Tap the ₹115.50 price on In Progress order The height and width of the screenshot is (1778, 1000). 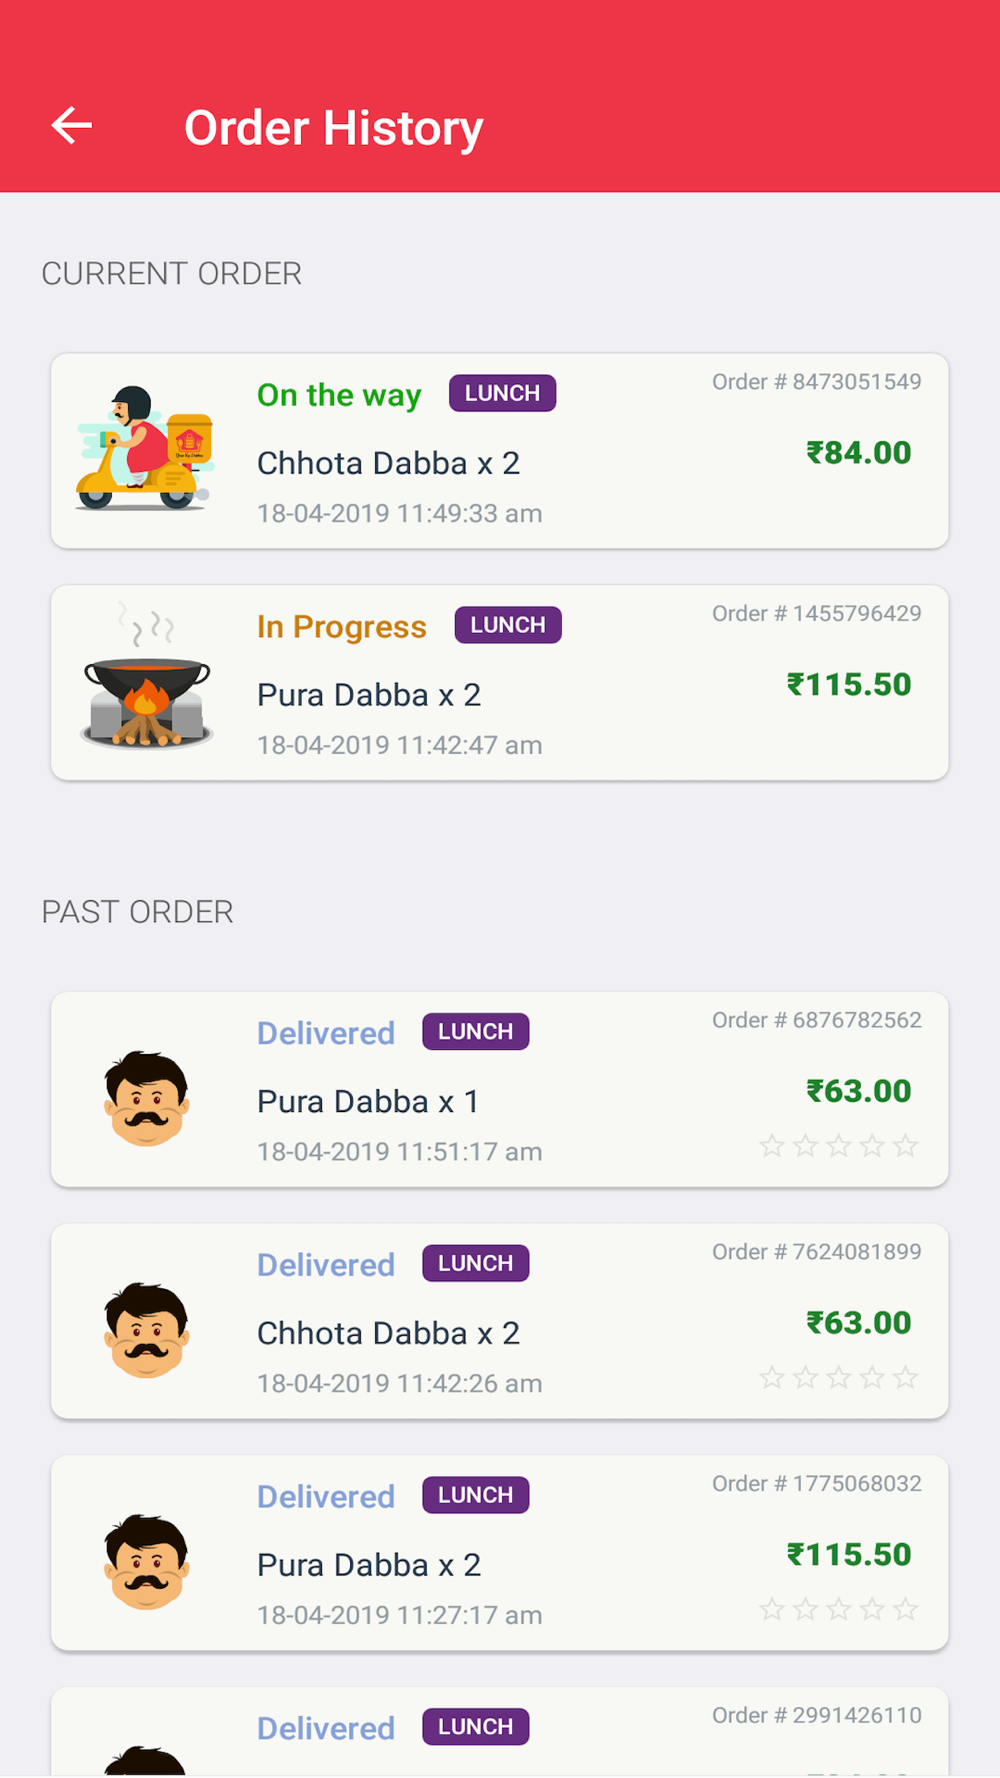click(849, 685)
